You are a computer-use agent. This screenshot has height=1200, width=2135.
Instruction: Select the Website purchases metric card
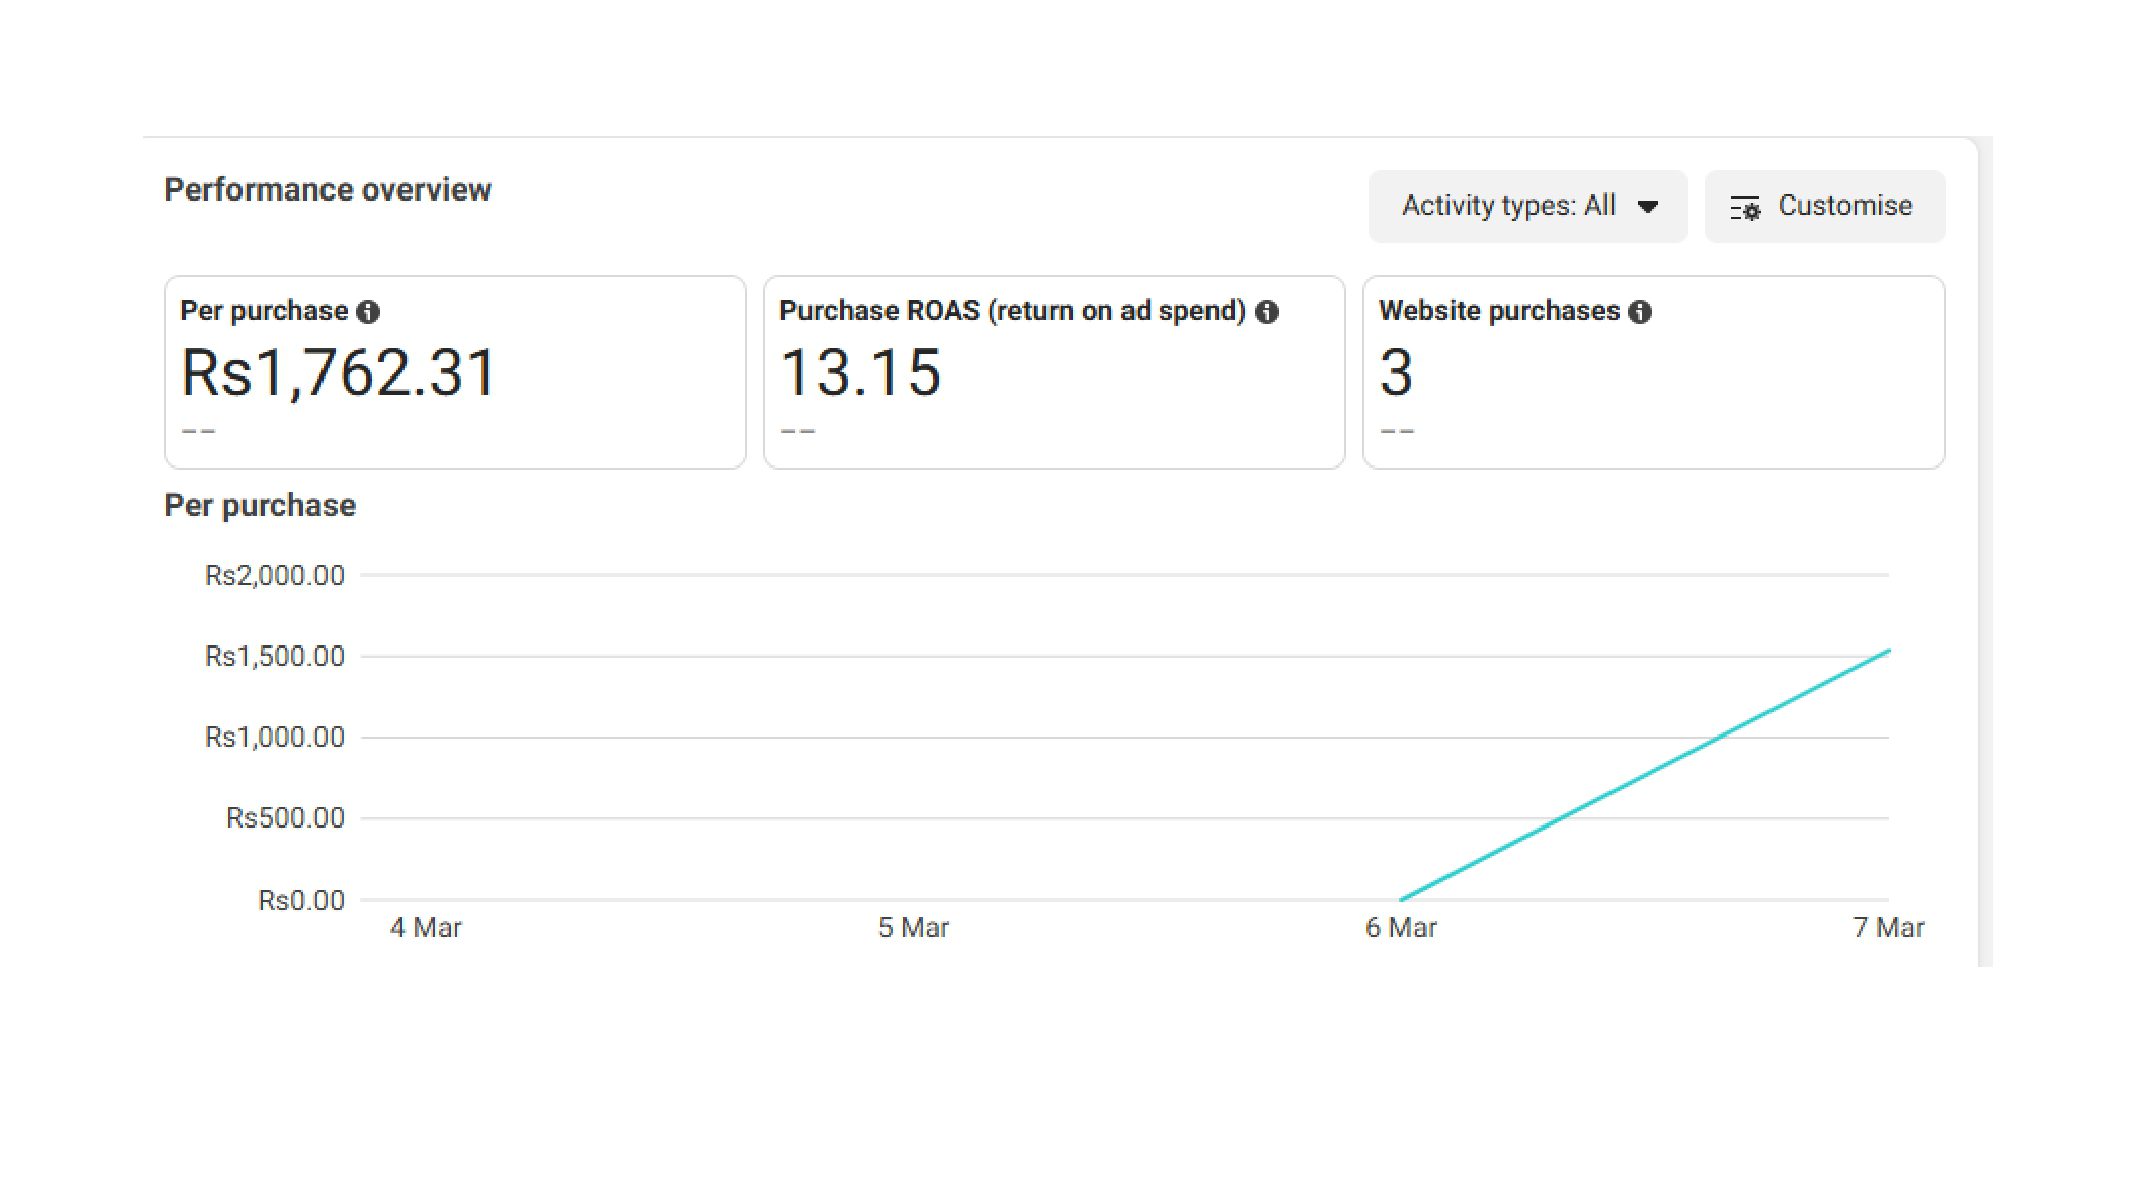coord(1653,372)
